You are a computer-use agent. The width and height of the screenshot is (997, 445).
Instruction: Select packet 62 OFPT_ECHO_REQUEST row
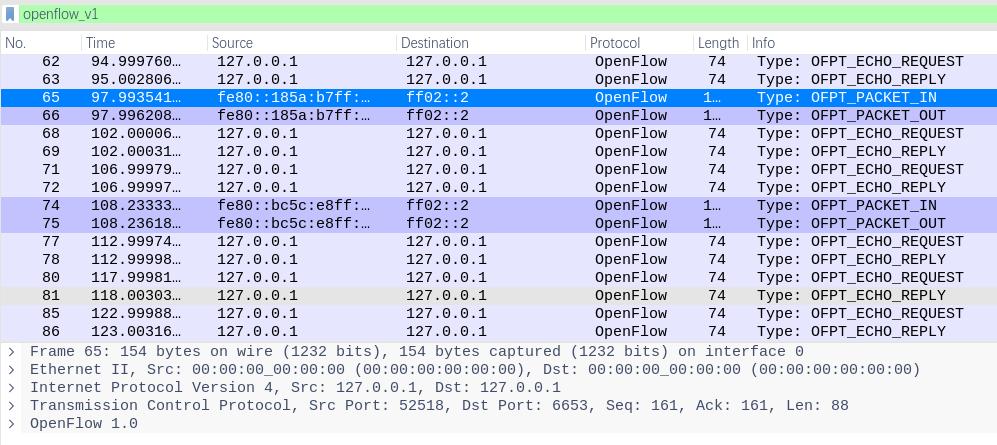(x=498, y=62)
